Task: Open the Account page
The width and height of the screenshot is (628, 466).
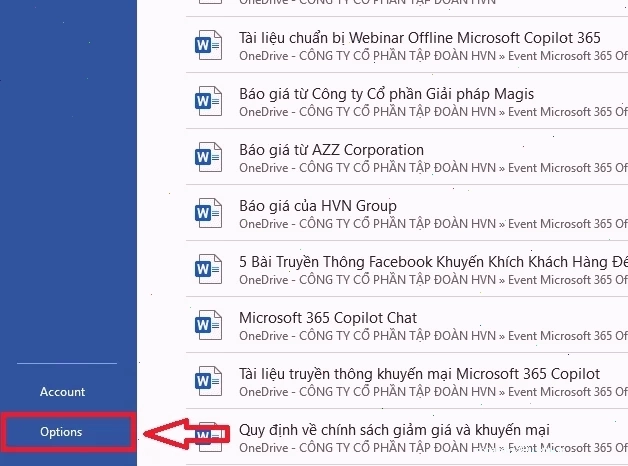Action: [x=62, y=392]
